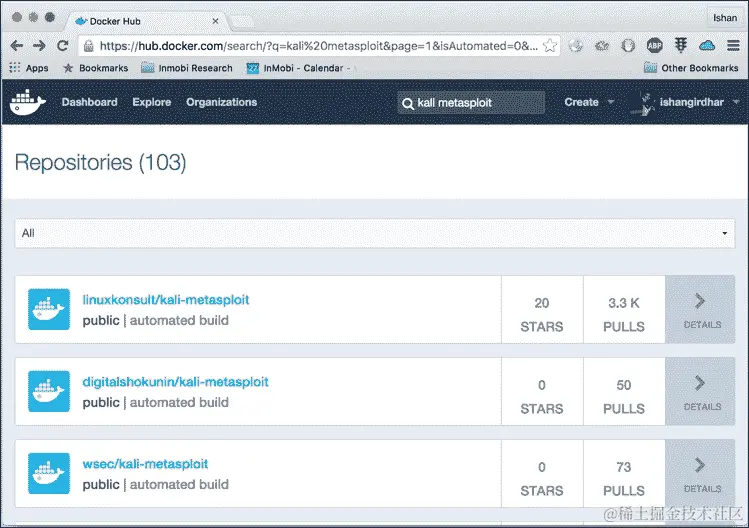Go back with the browser back arrow
This screenshot has width=749, height=528.
17,45
